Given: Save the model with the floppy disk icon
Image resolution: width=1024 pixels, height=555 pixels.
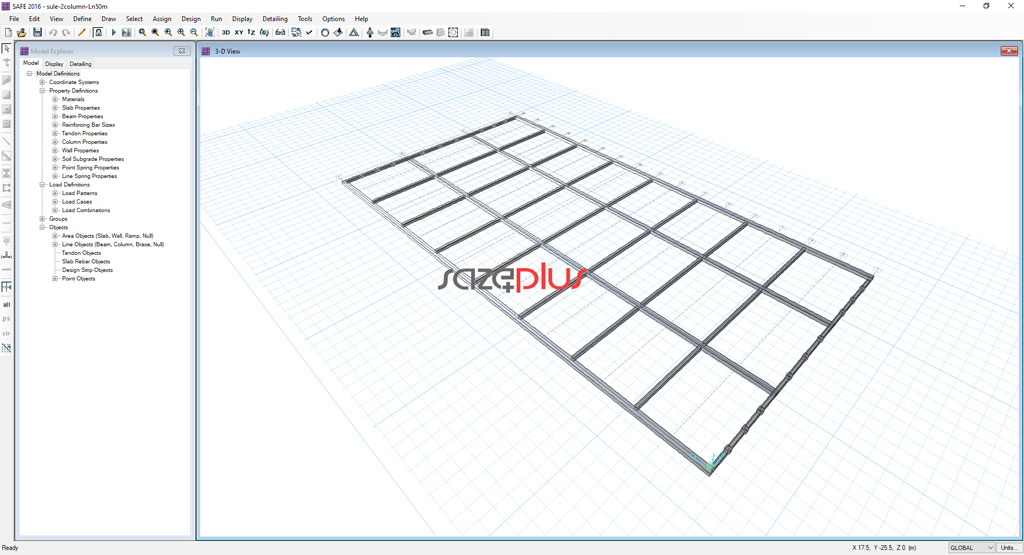Looking at the screenshot, I should (37, 32).
